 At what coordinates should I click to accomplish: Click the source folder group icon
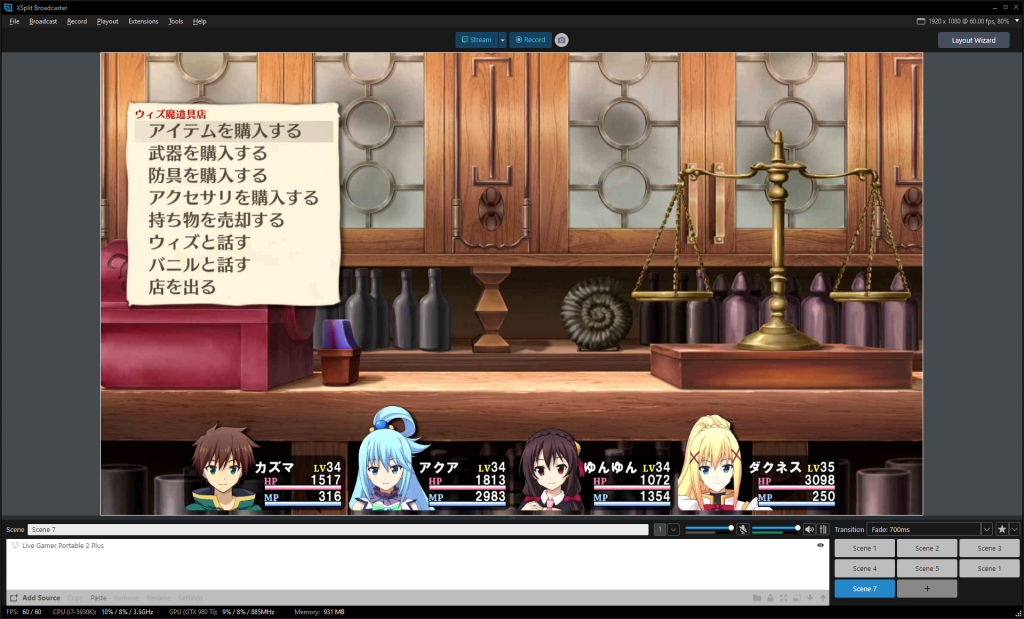click(x=756, y=598)
